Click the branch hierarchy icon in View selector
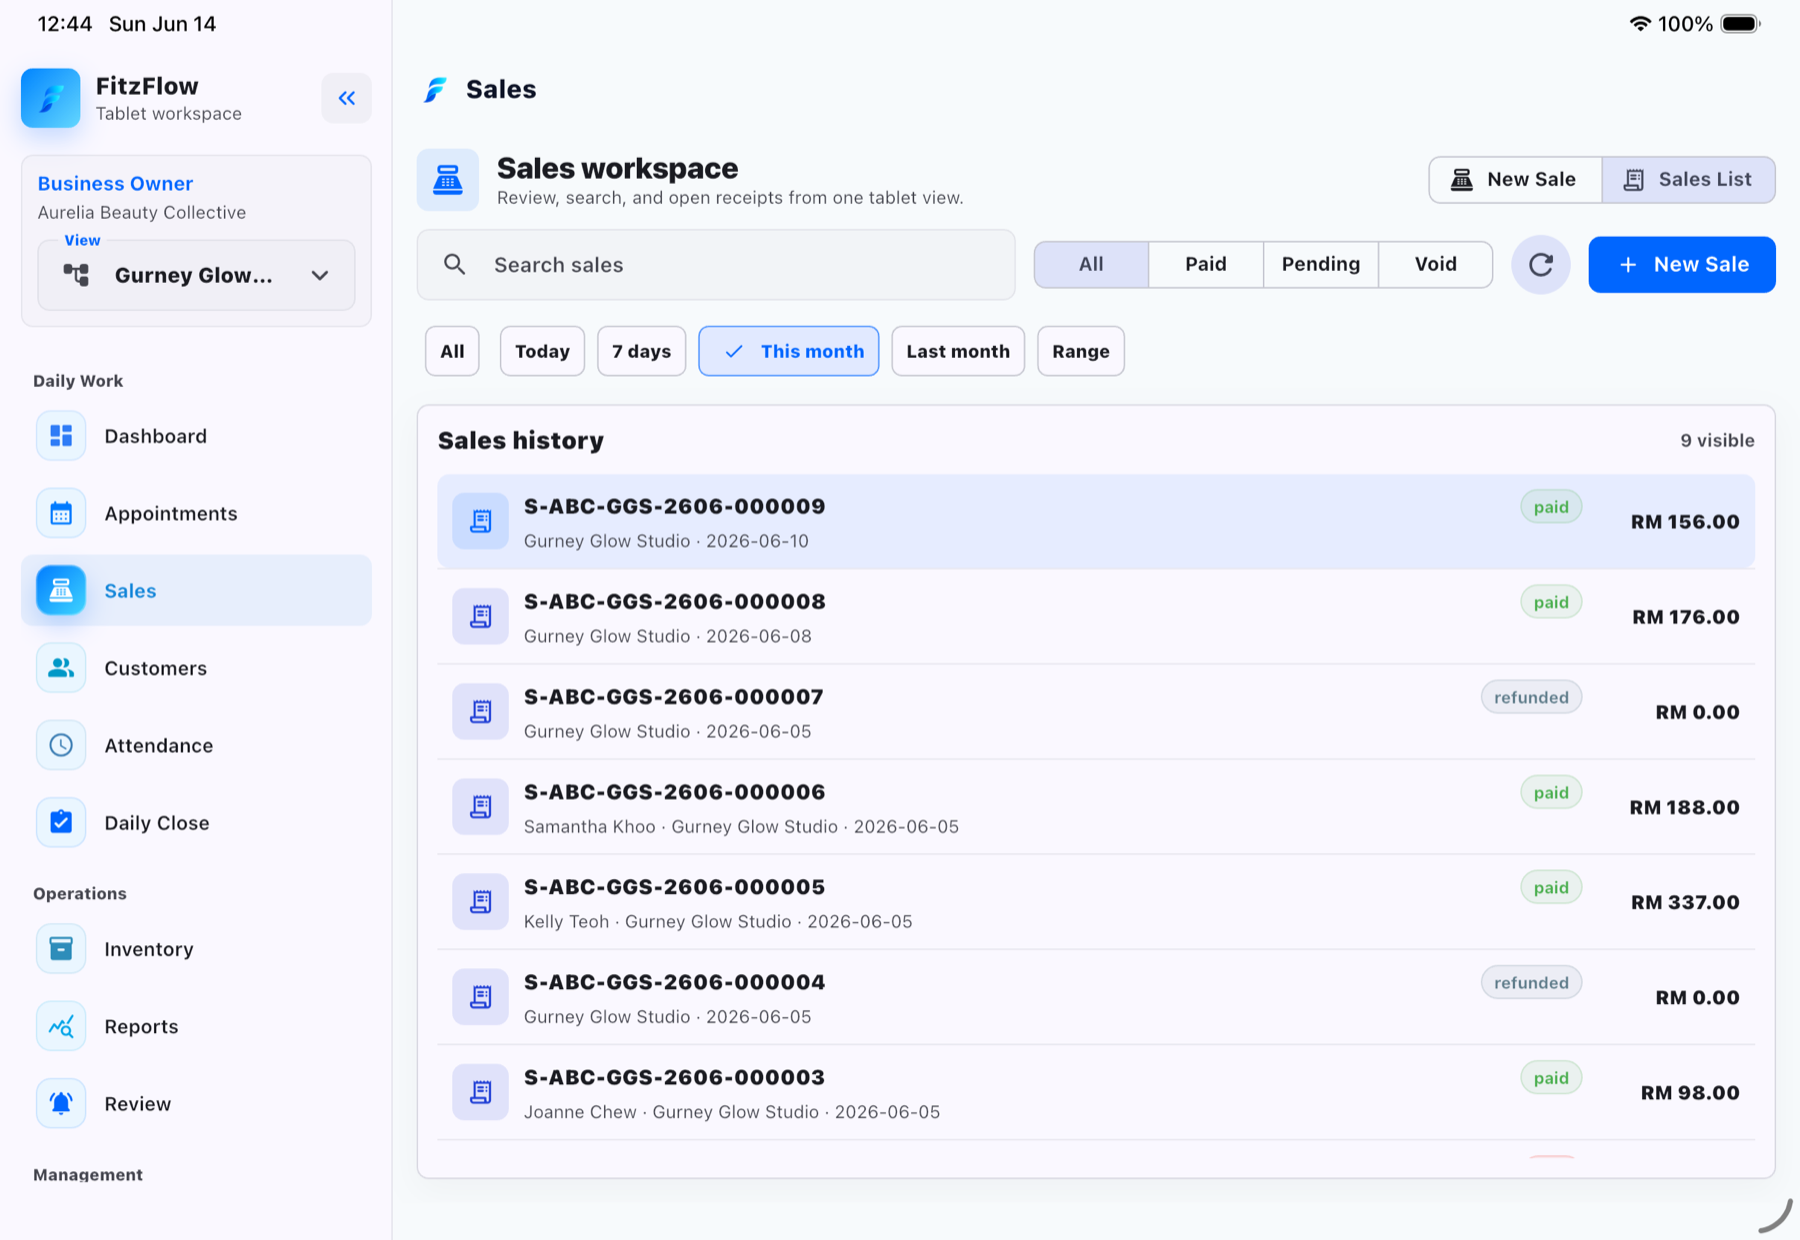 pyautogui.click(x=76, y=275)
